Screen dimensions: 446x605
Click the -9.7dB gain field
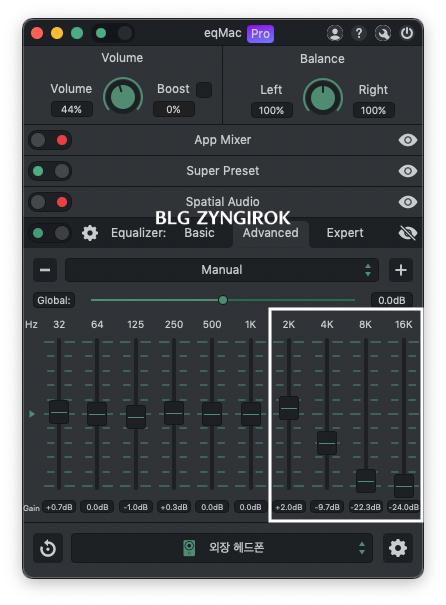327,507
